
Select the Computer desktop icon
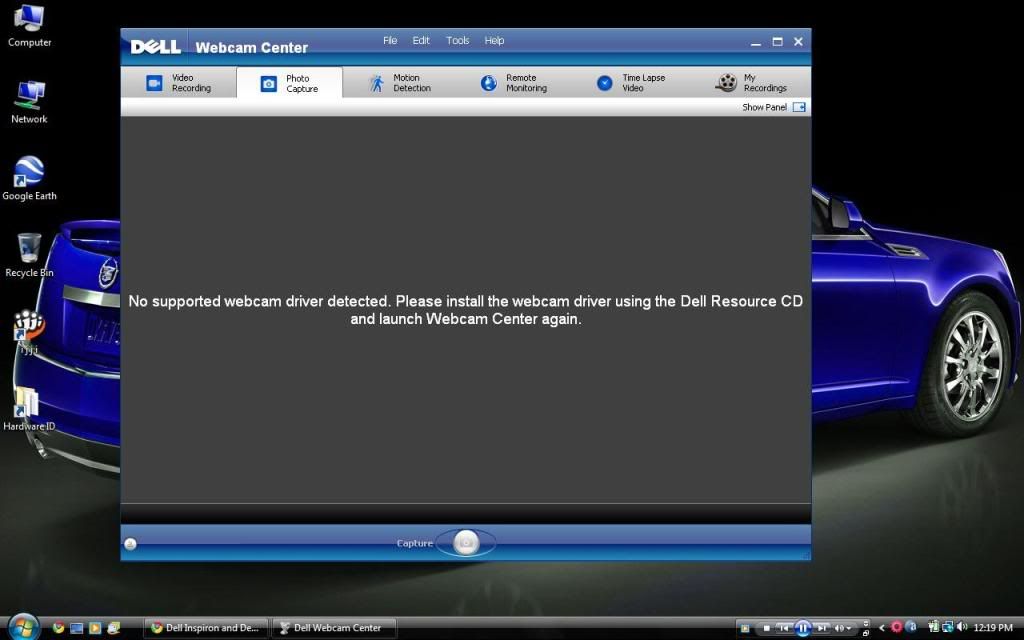click(29, 26)
